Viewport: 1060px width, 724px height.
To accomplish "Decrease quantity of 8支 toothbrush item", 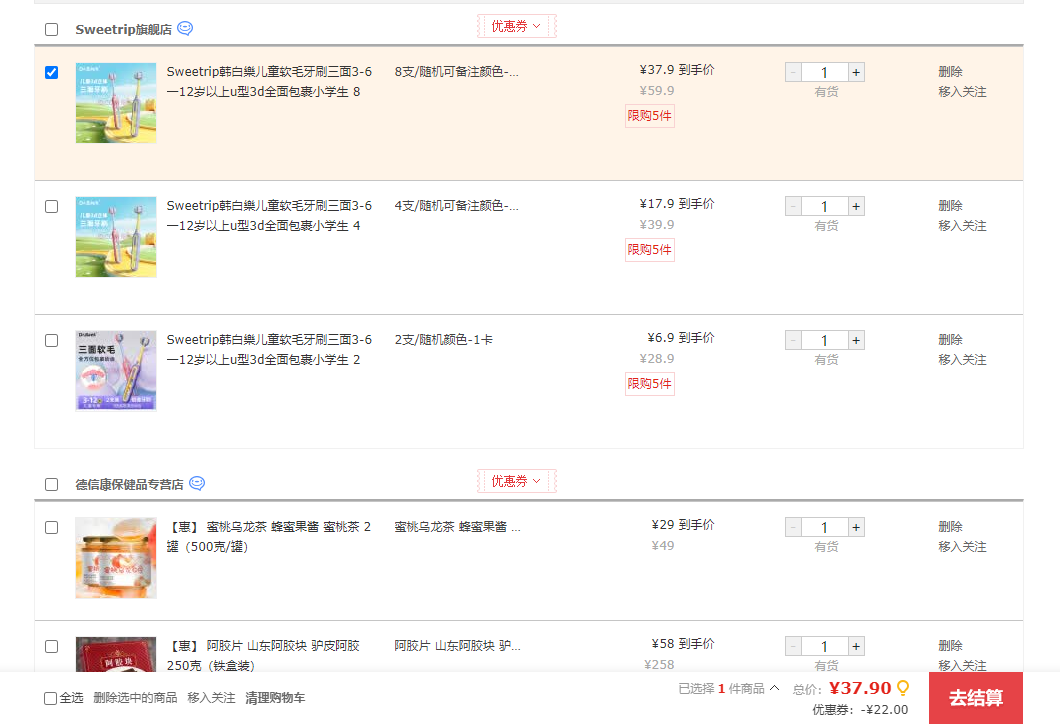I will 793,72.
